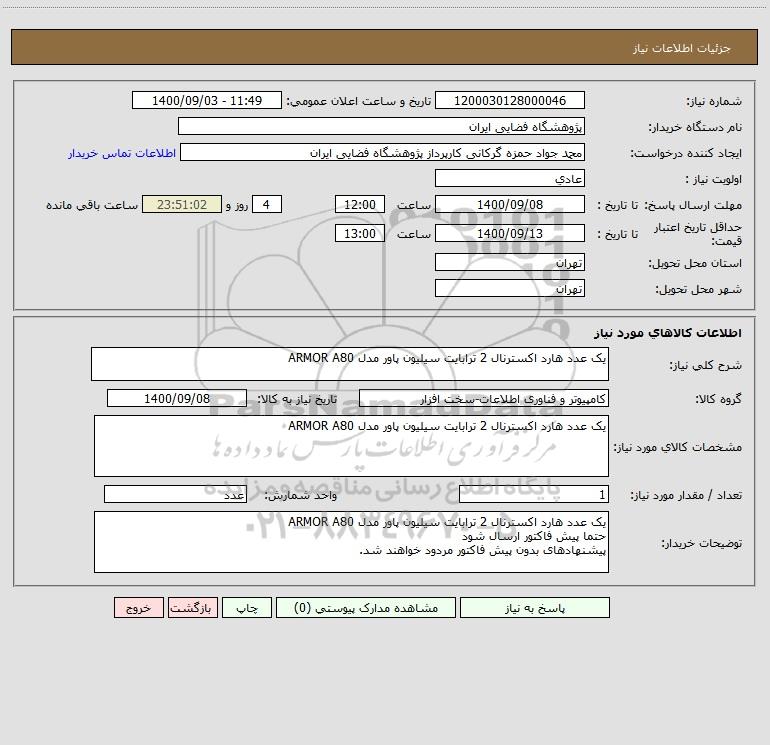The width and height of the screenshot is (770, 745).
Task: Click the گروه کالا field
Action: point(484,398)
